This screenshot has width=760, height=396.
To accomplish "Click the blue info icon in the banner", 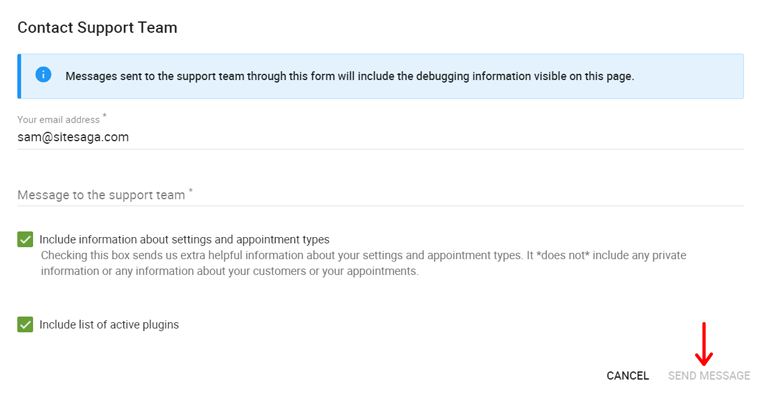I will click(43, 75).
